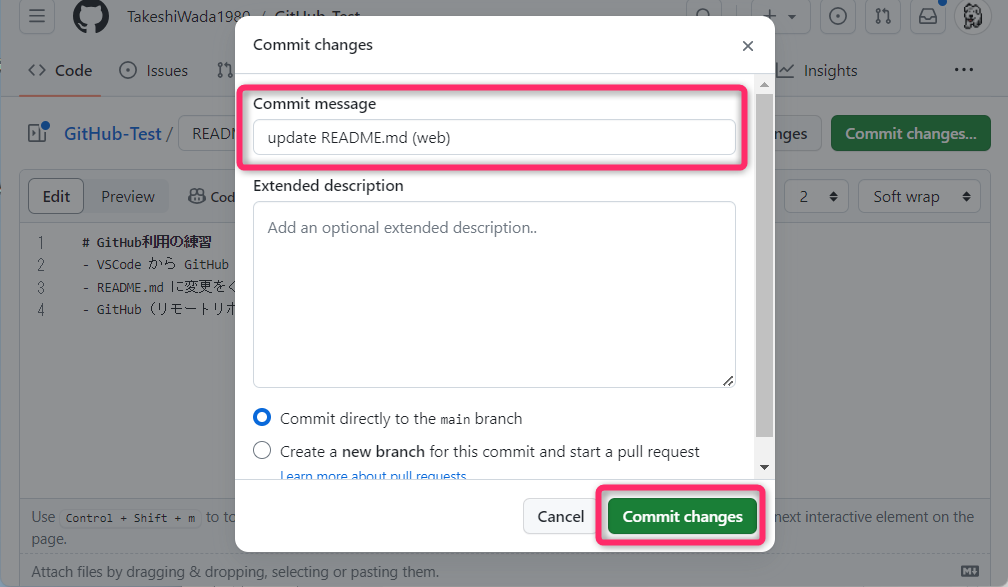Click the green Commit changes button in dialog

682,517
